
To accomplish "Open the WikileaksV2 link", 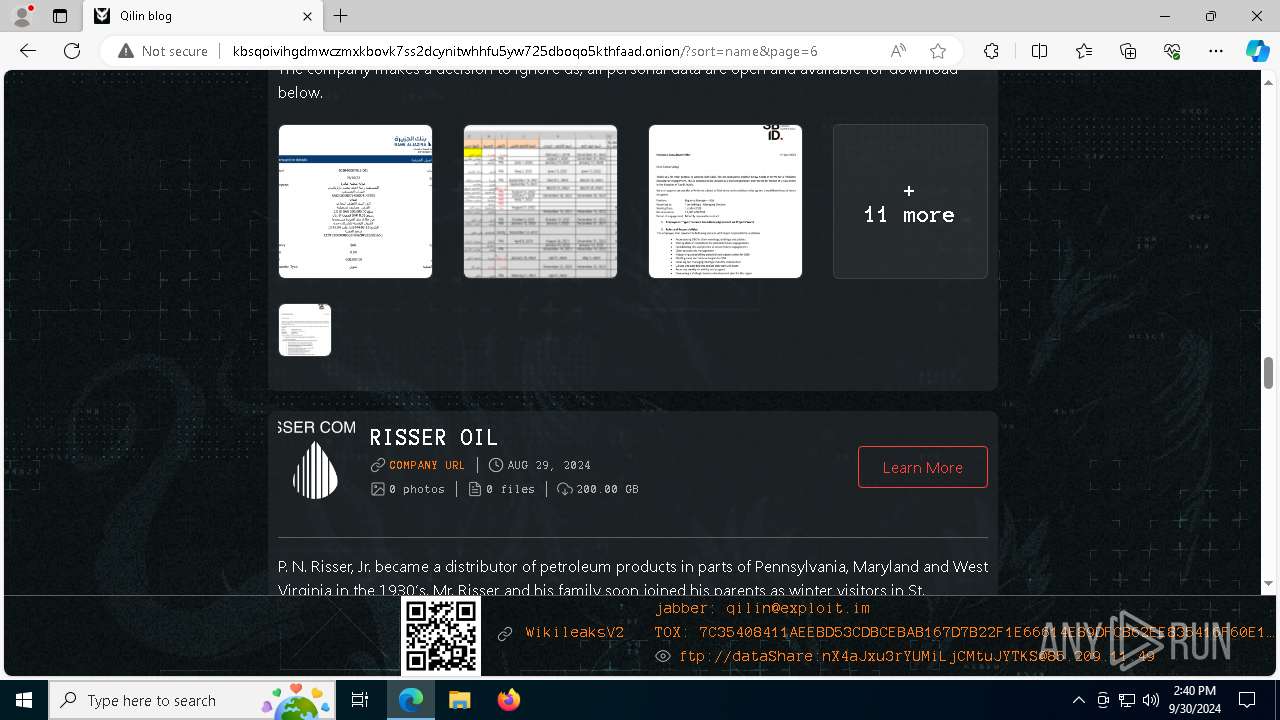I will (575, 632).
